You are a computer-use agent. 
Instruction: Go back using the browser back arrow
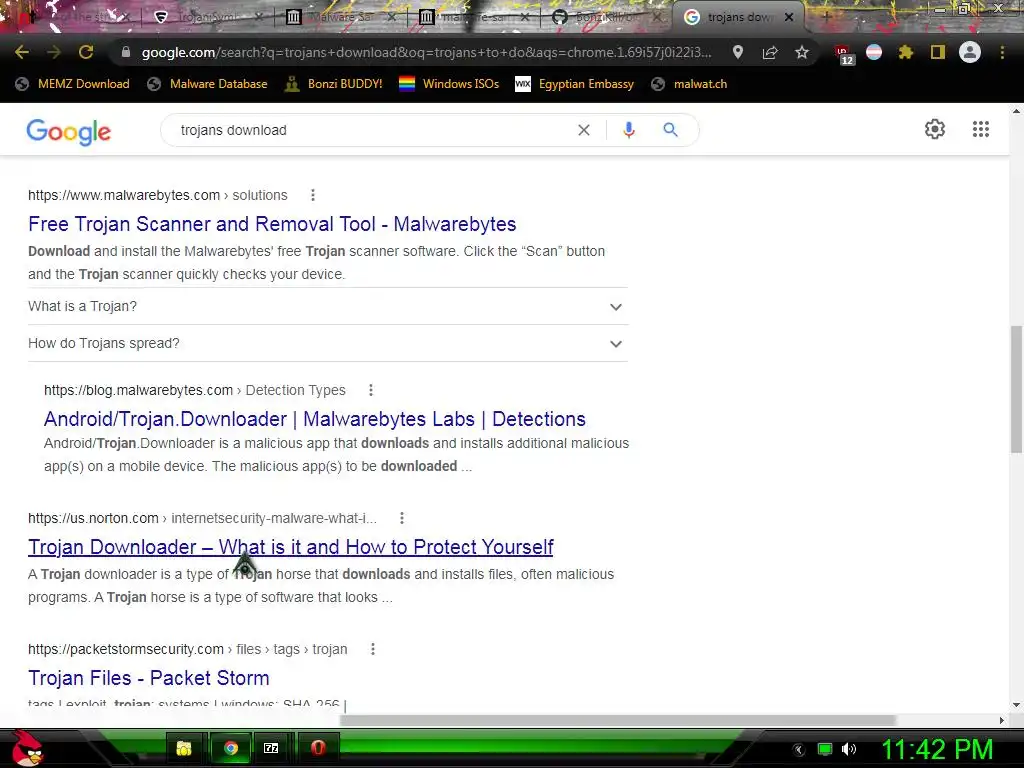pos(22,52)
